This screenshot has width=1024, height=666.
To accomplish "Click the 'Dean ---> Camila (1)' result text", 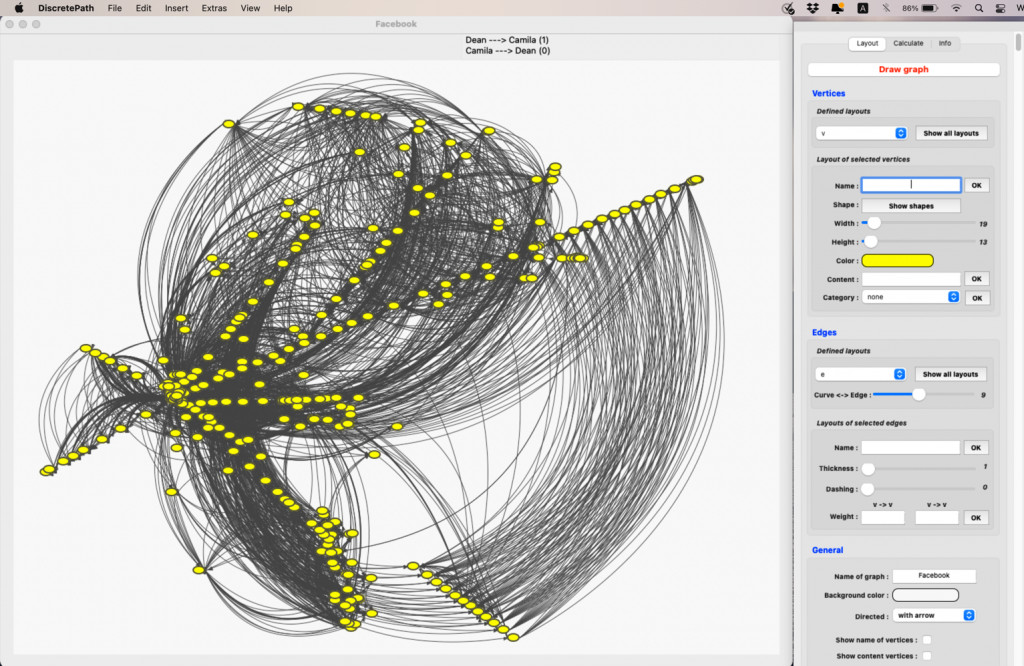I will (x=507, y=40).
